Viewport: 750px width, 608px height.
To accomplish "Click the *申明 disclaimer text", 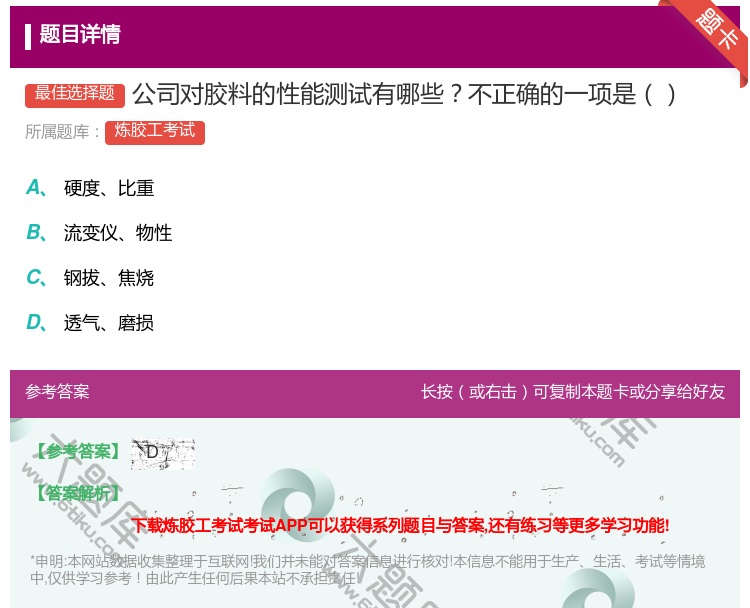I will point(367,570).
